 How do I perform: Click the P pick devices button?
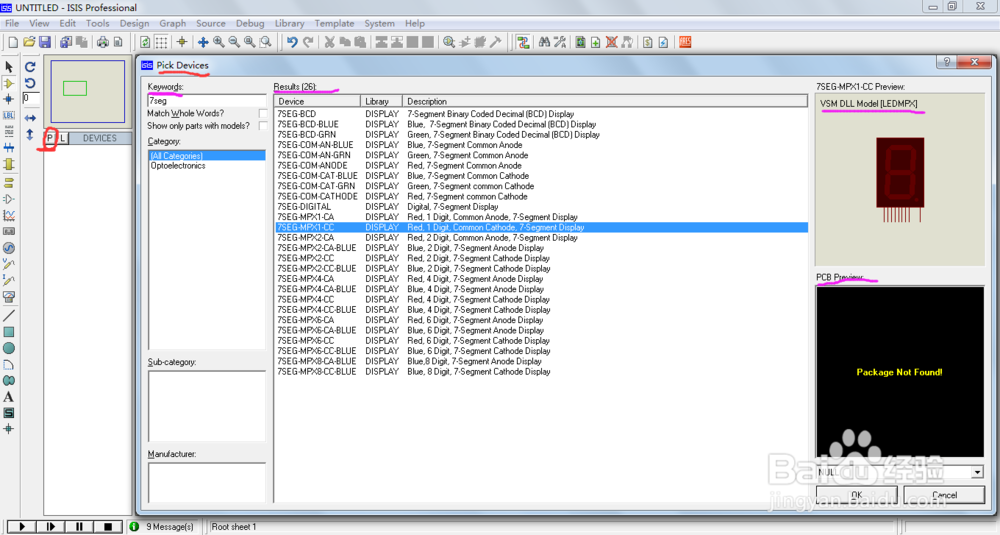click(x=50, y=138)
